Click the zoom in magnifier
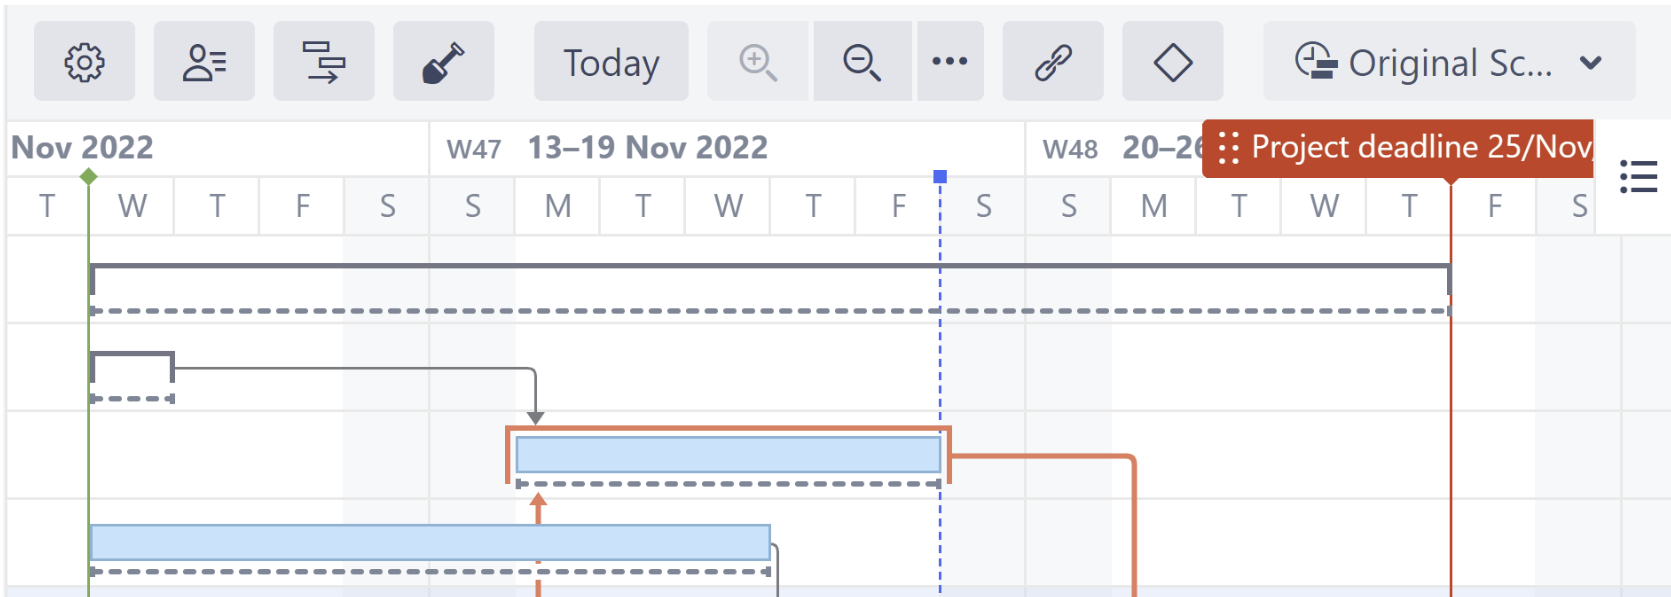The image size is (1671, 597). (x=758, y=62)
